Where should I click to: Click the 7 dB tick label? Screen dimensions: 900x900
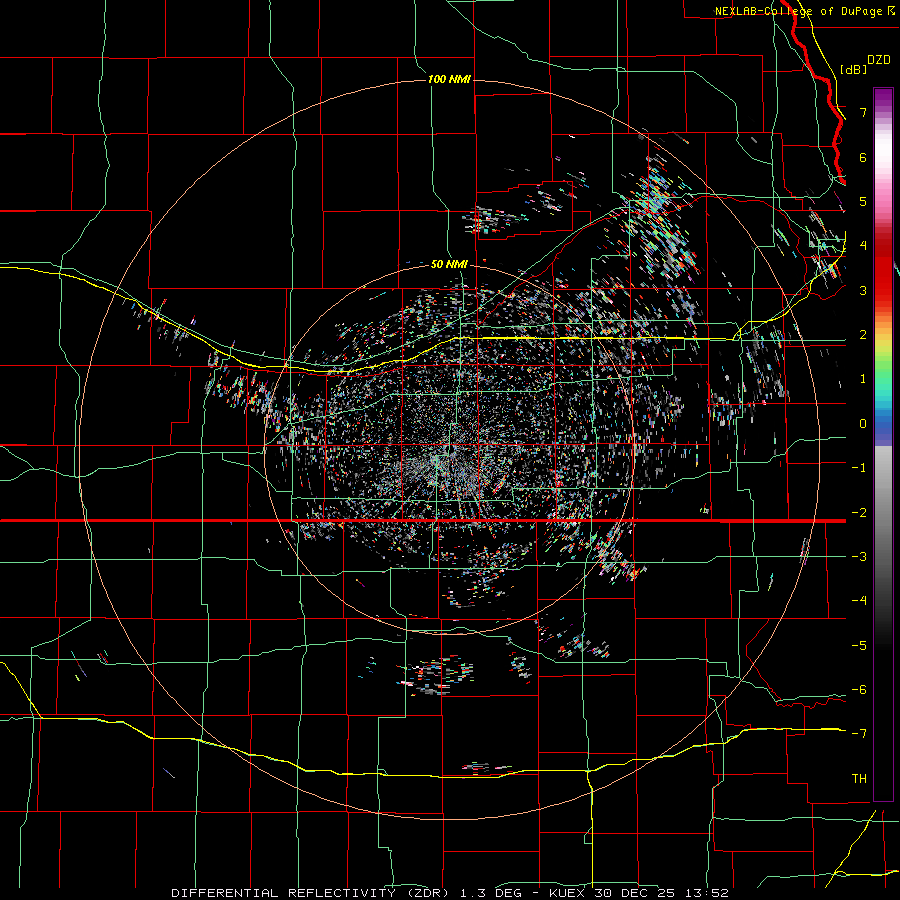(863, 112)
